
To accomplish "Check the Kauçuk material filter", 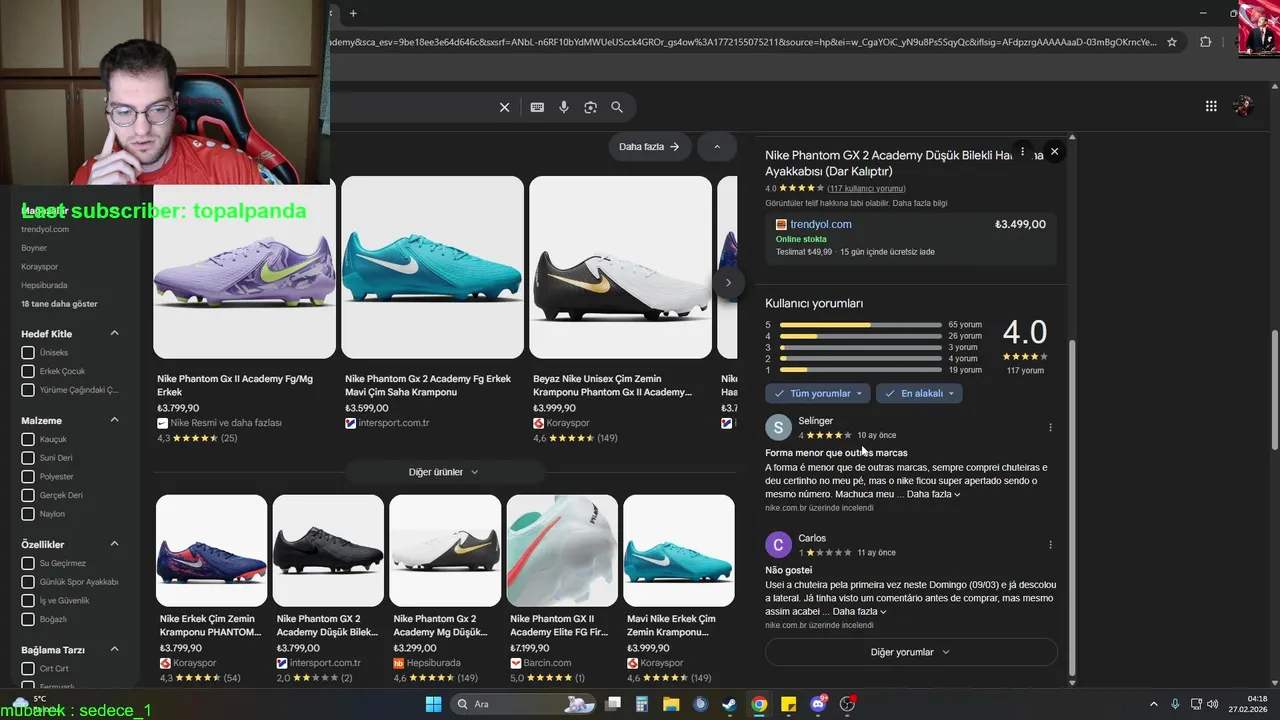I will [28, 439].
